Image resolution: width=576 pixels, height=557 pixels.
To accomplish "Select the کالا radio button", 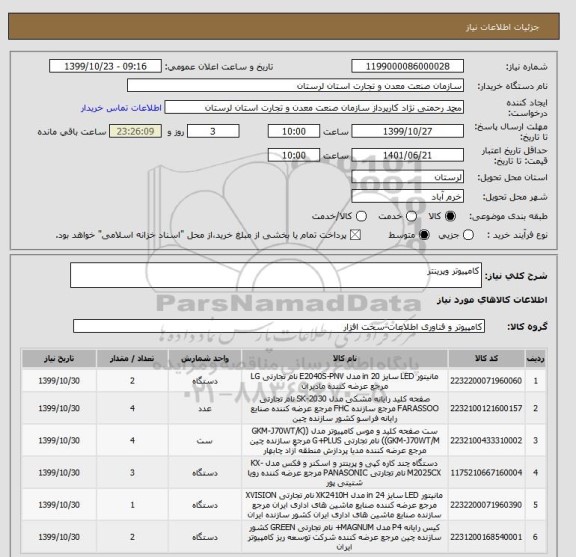I will [450, 216].
